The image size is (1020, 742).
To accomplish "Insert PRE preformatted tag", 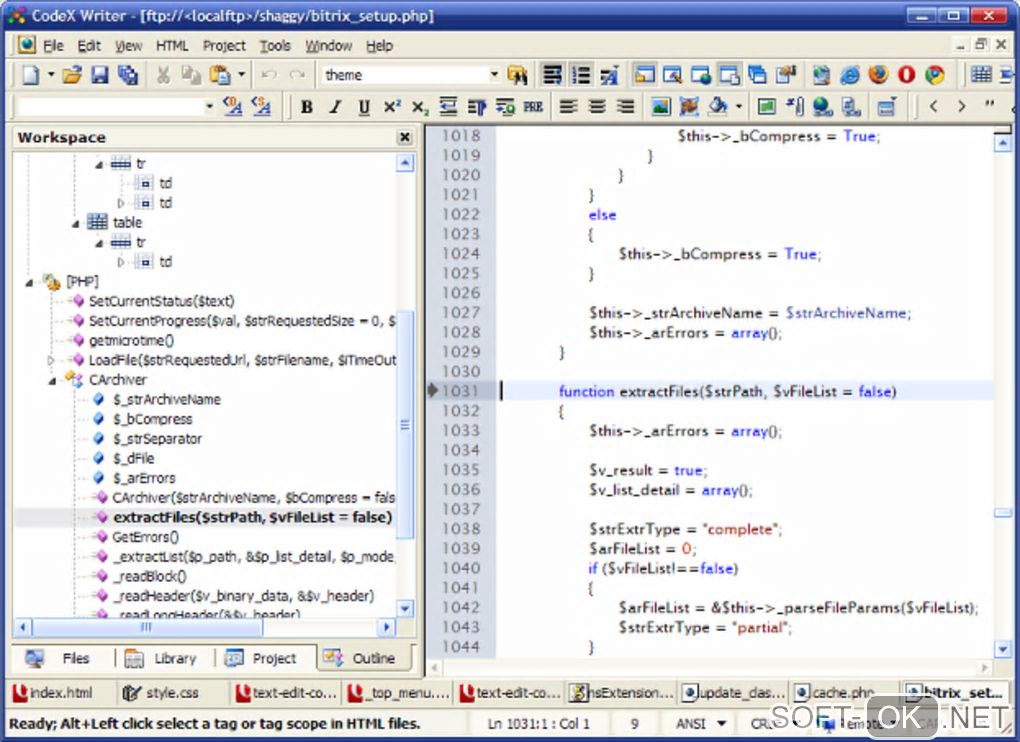I will (x=533, y=107).
